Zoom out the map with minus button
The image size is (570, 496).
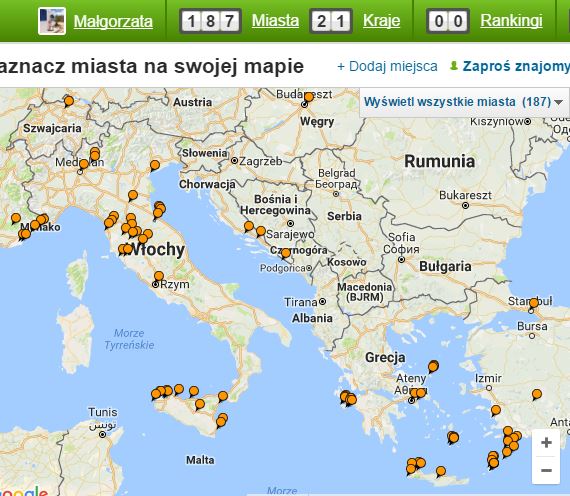coord(546,470)
